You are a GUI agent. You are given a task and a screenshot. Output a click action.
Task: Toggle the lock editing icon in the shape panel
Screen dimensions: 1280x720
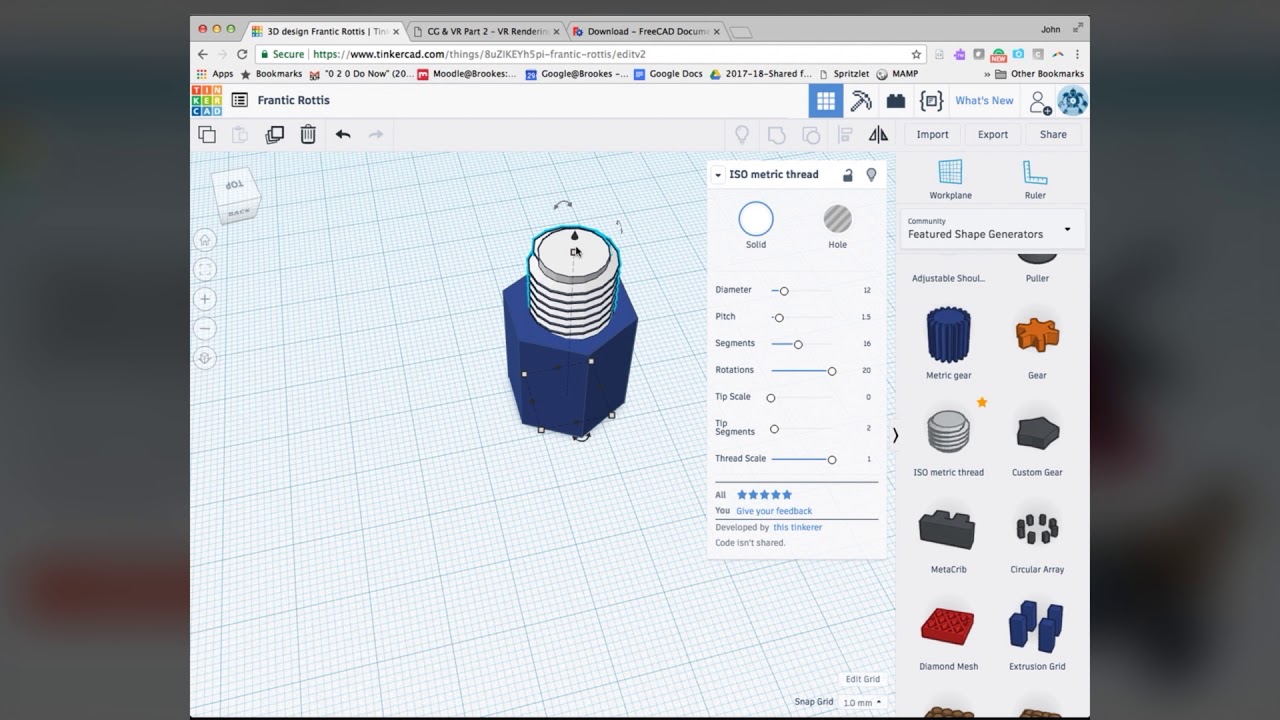(x=848, y=175)
